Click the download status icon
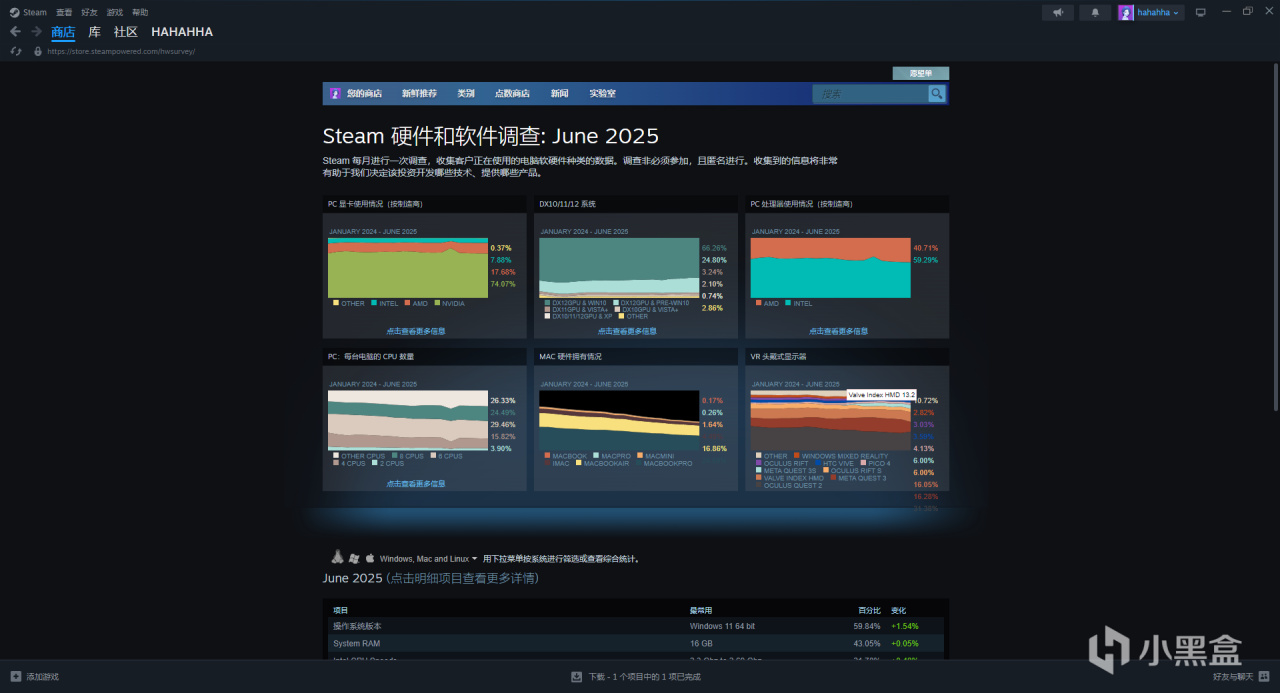 click(576, 677)
